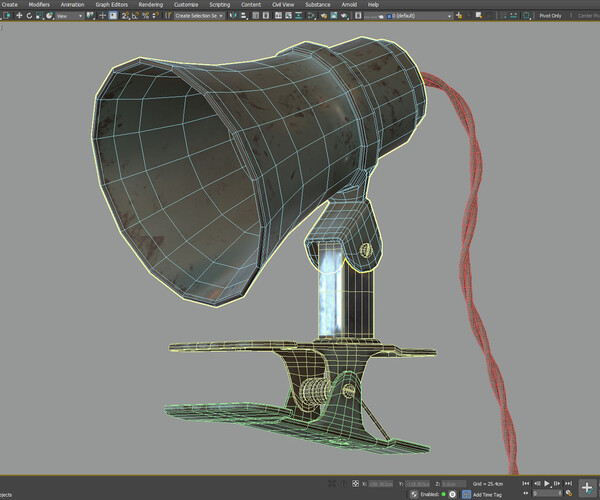Open the Schematic View icon
This screenshot has width=600, height=500.
298,16
